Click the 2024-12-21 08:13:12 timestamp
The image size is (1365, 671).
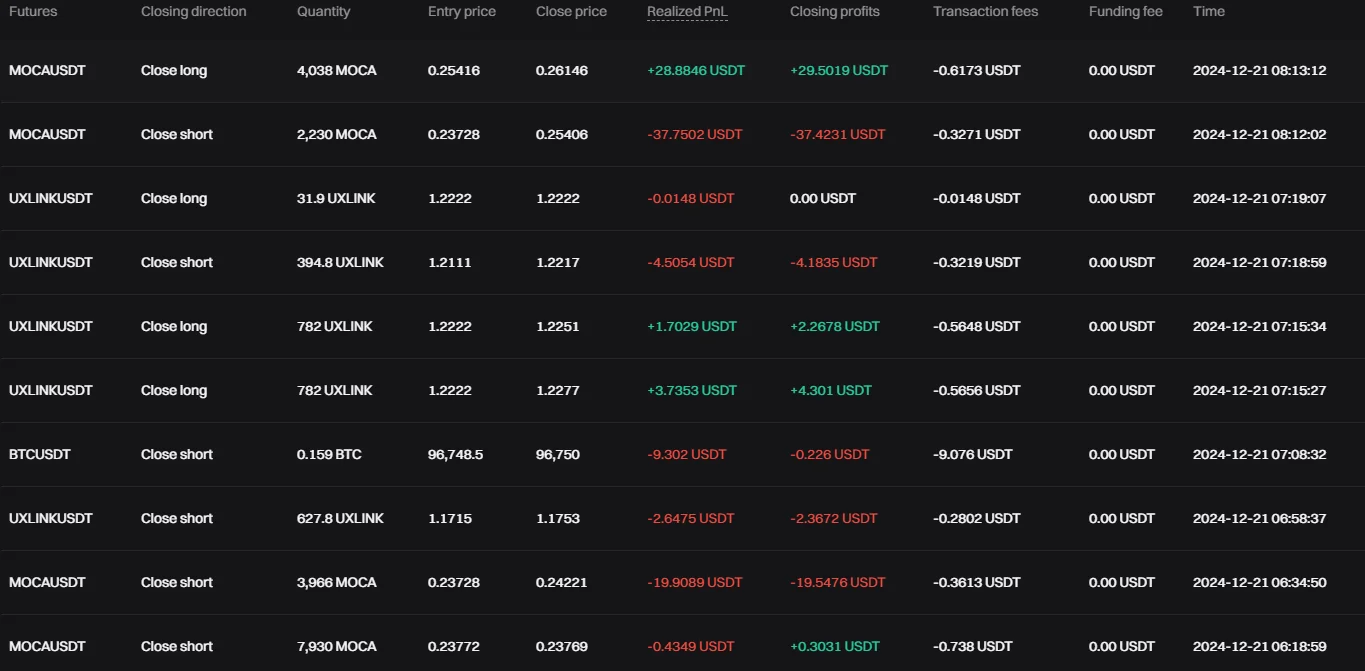click(x=1259, y=71)
